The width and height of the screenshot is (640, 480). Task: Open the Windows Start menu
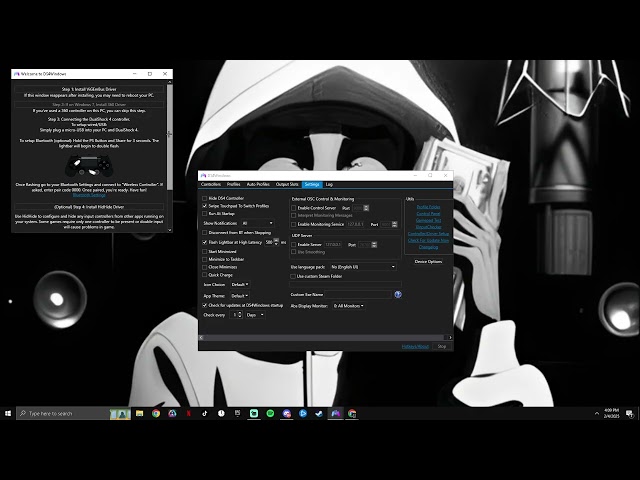coord(8,413)
